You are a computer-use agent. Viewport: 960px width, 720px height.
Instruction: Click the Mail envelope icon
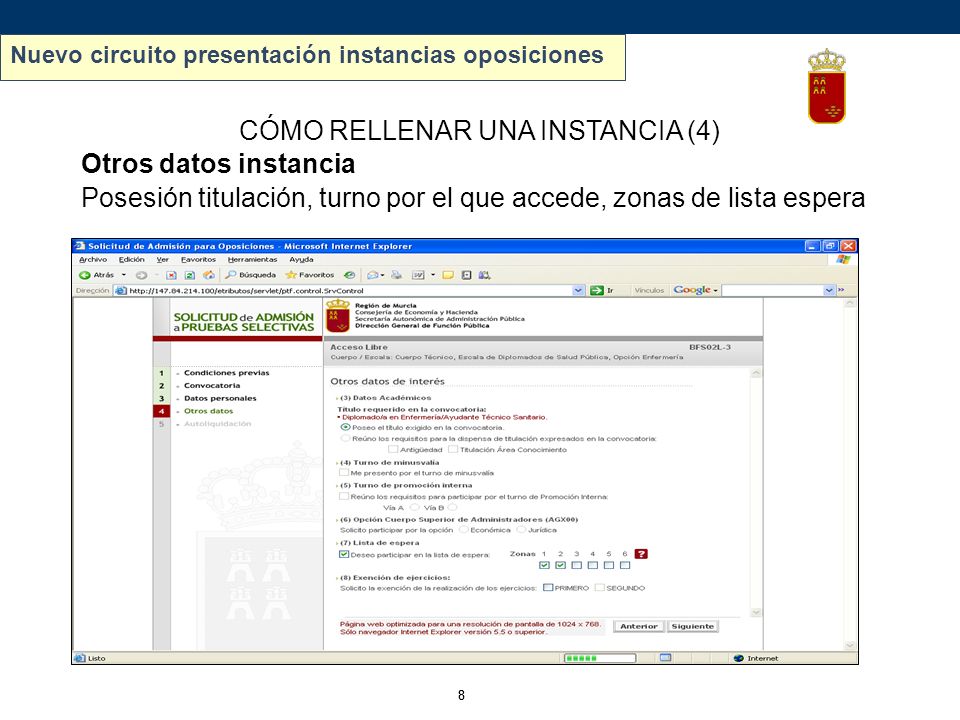click(x=372, y=276)
